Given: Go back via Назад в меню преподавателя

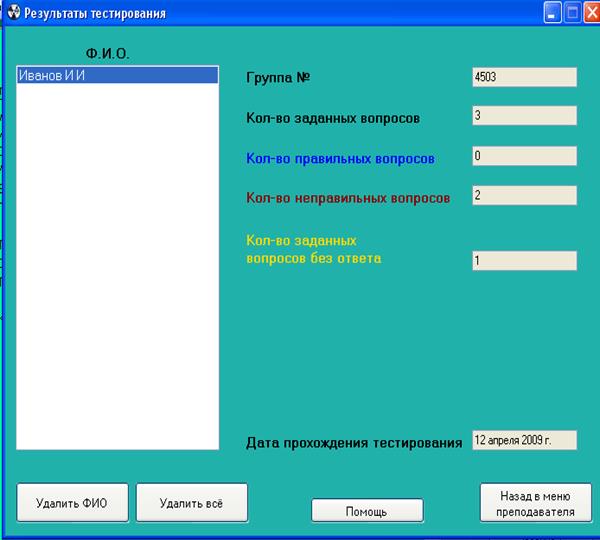Looking at the screenshot, I should (536, 502).
